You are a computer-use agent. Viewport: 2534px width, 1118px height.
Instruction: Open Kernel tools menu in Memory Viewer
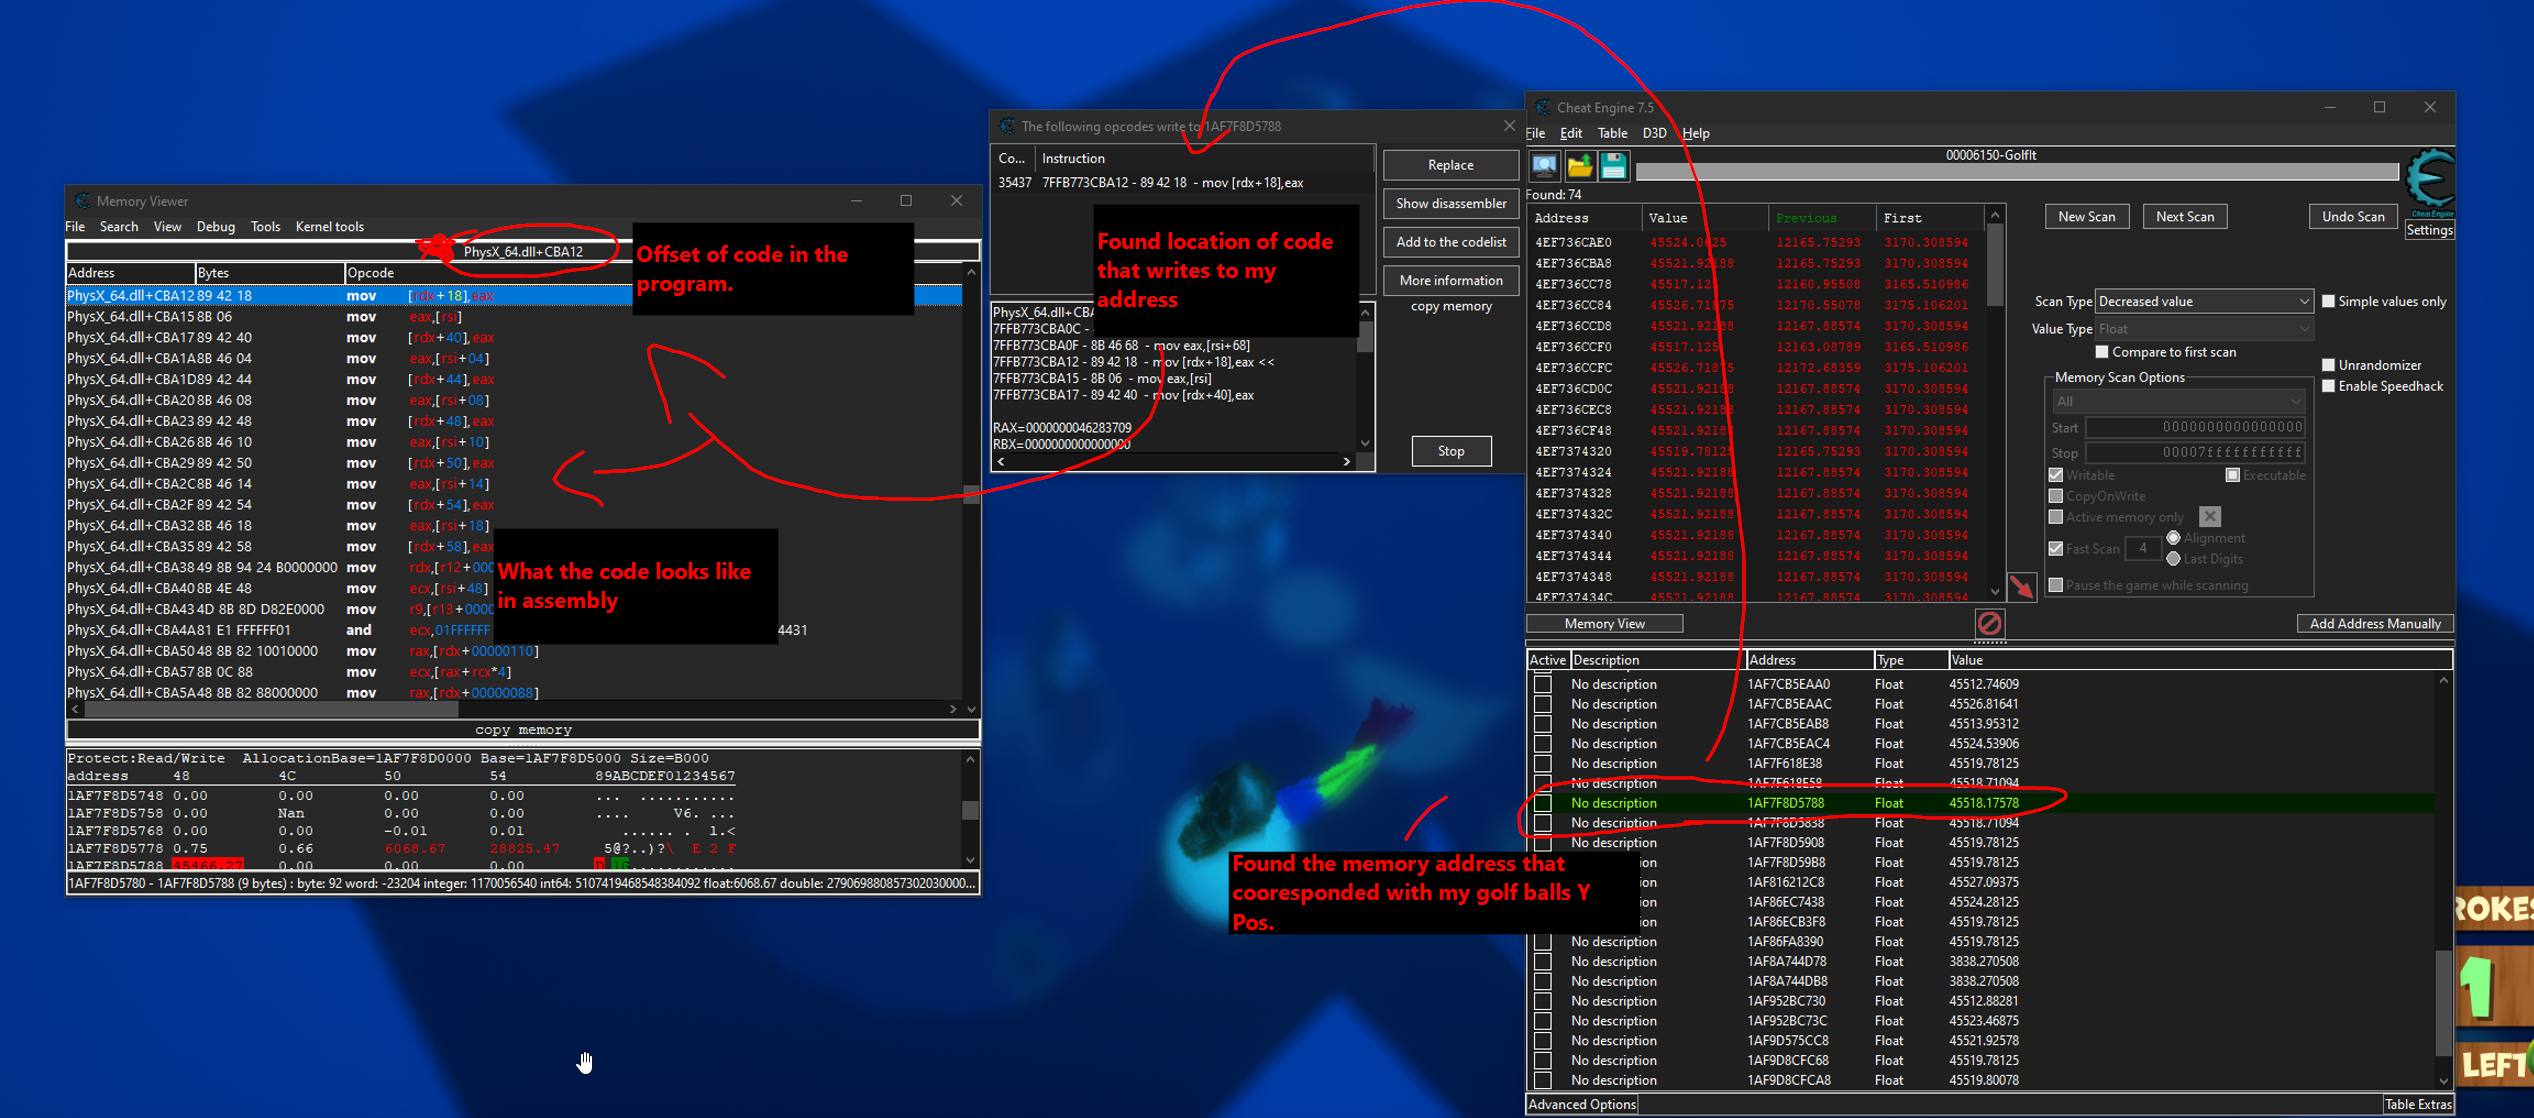coord(329,227)
